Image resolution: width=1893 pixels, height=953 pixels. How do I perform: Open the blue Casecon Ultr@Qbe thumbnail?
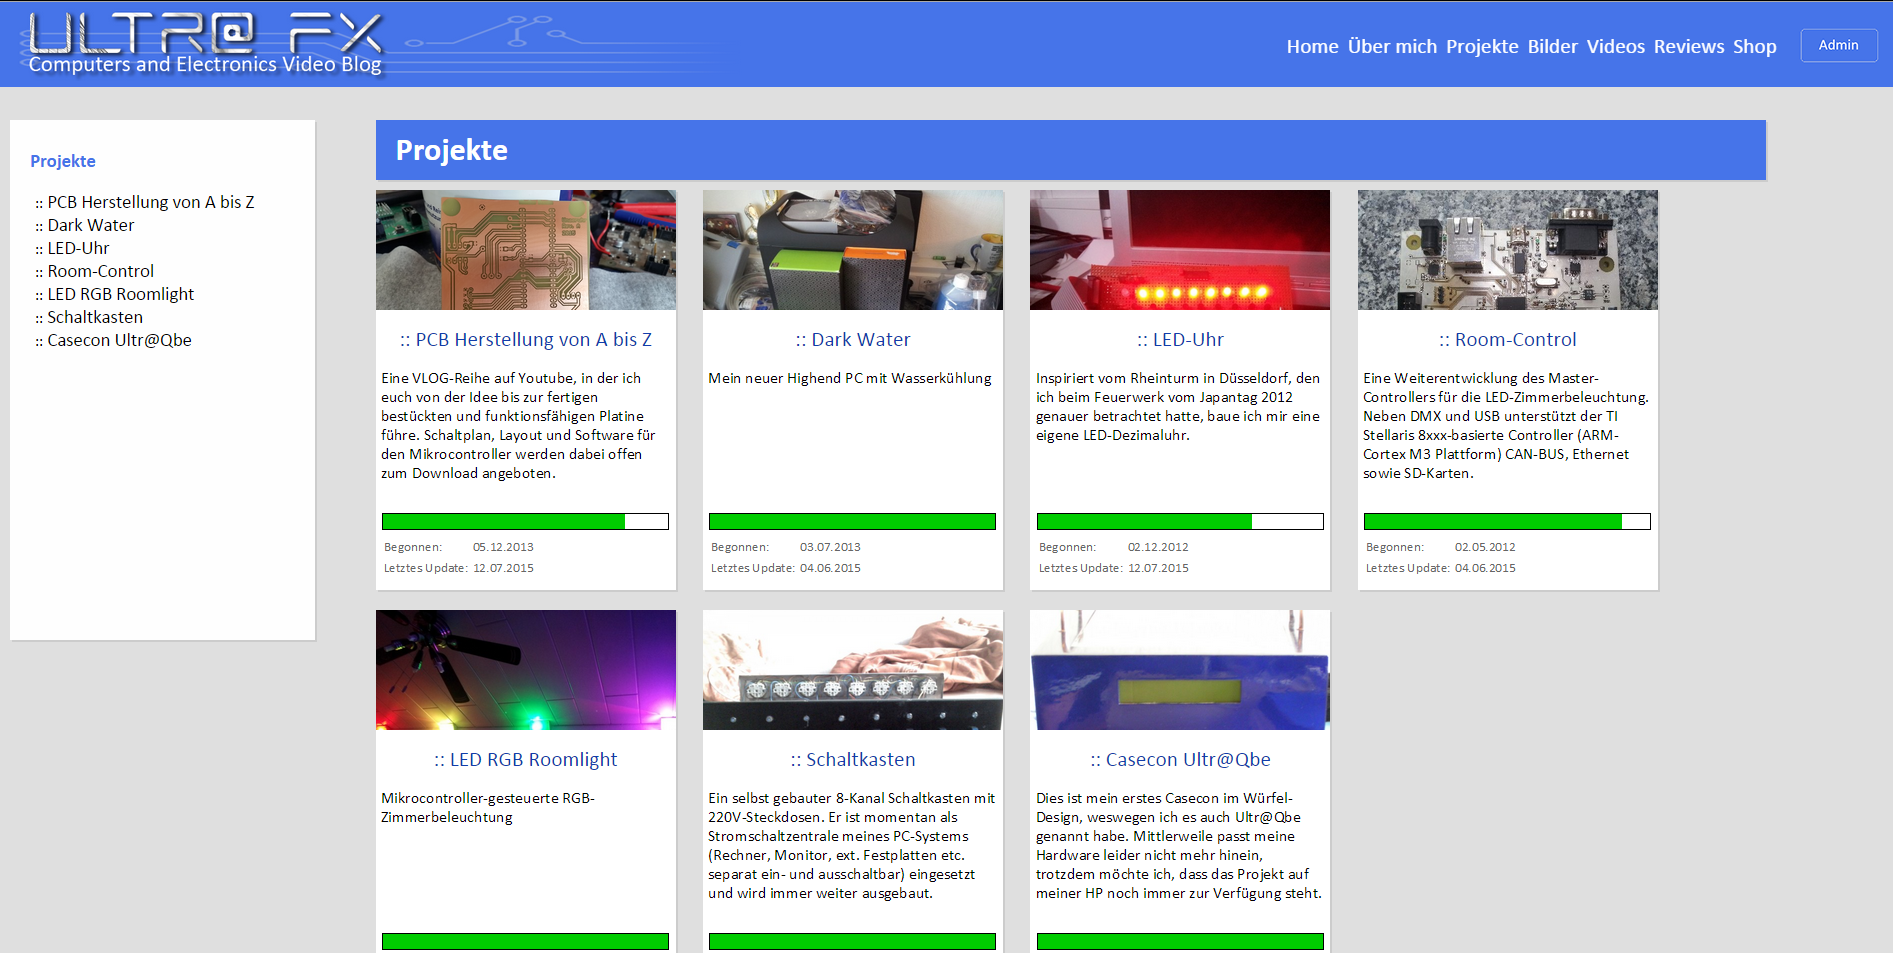coord(1180,670)
